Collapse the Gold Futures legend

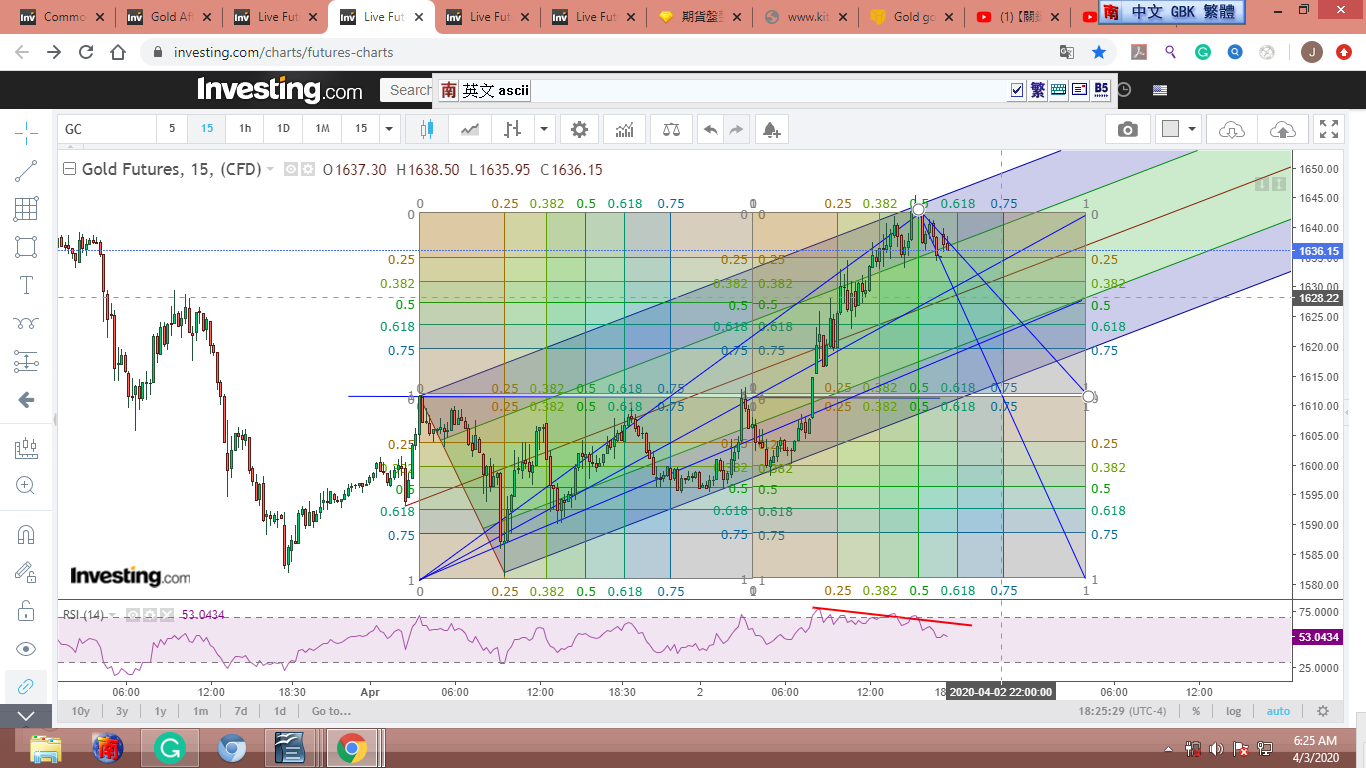point(69,169)
